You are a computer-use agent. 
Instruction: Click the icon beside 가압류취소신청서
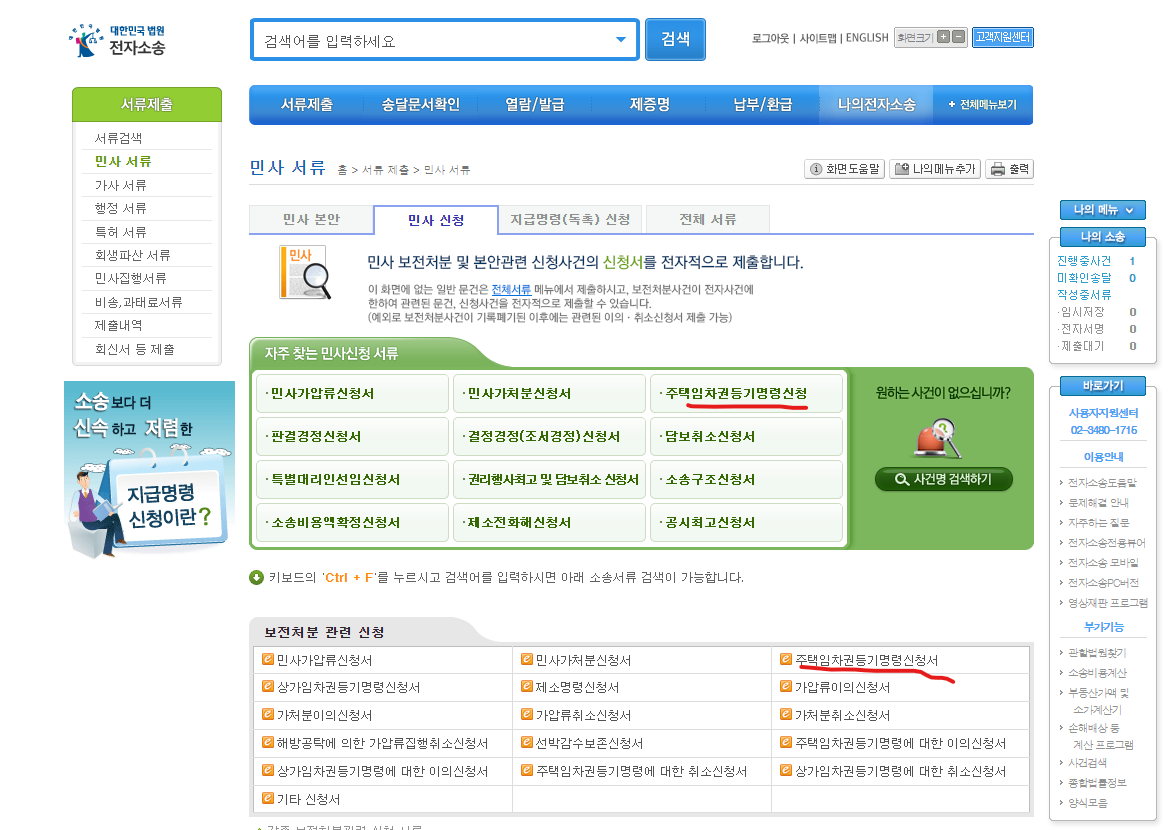tap(527, 715)
